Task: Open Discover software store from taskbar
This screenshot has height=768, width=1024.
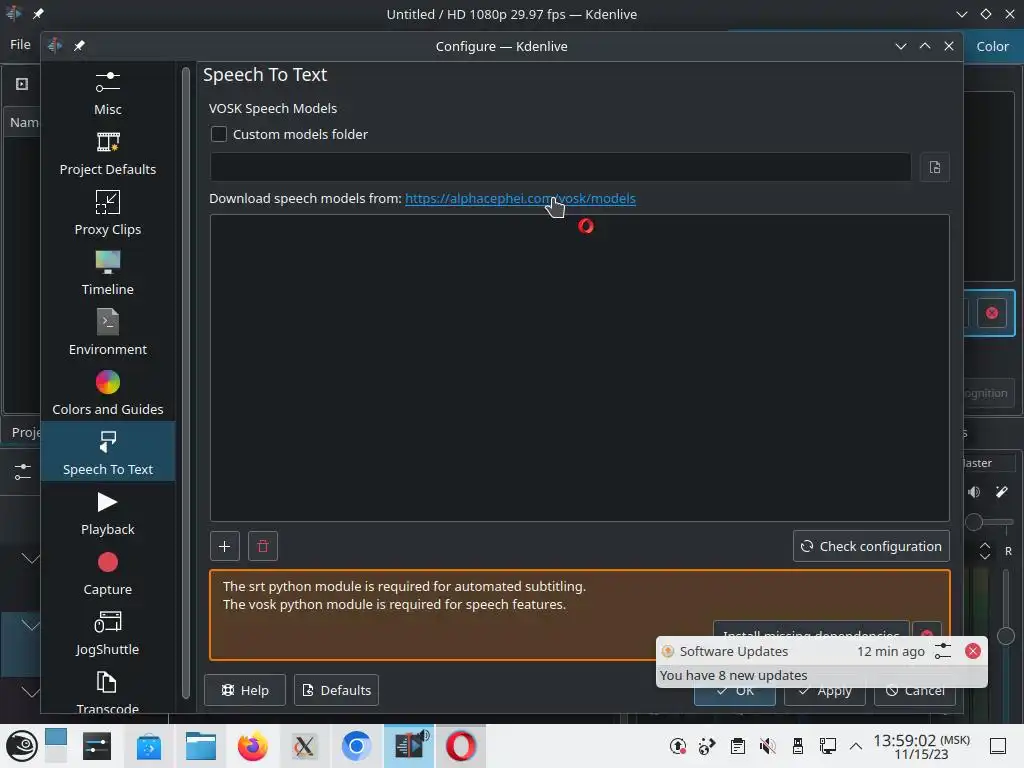Action: click(x=149, y=746)
